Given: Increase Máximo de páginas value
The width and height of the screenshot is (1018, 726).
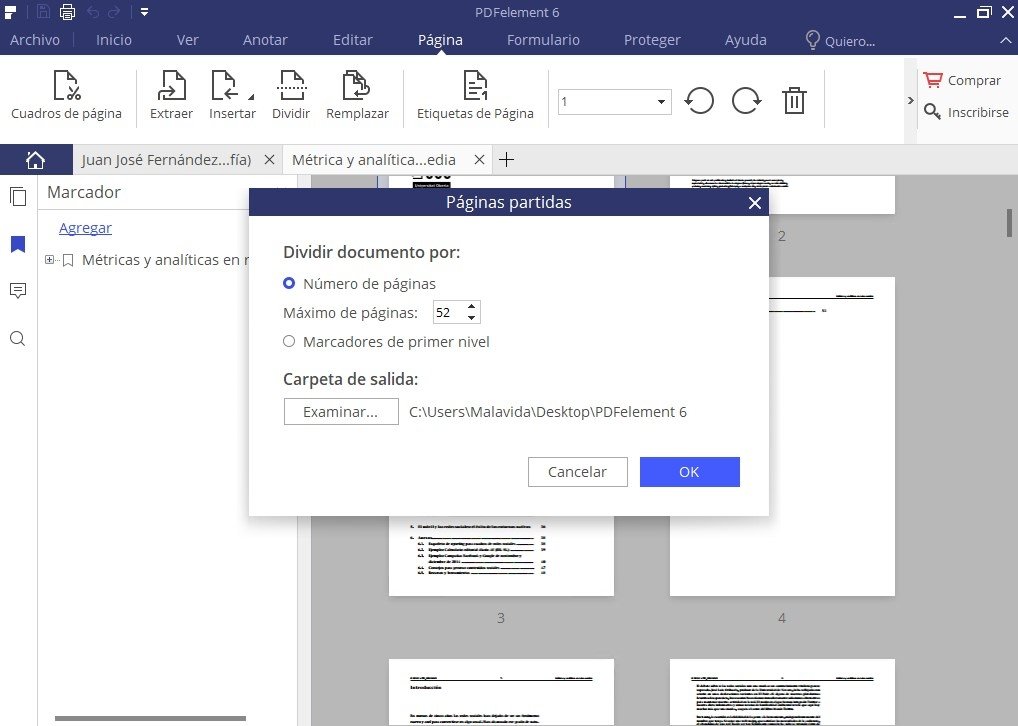Looking at the screenshot, I should point(472,307).
